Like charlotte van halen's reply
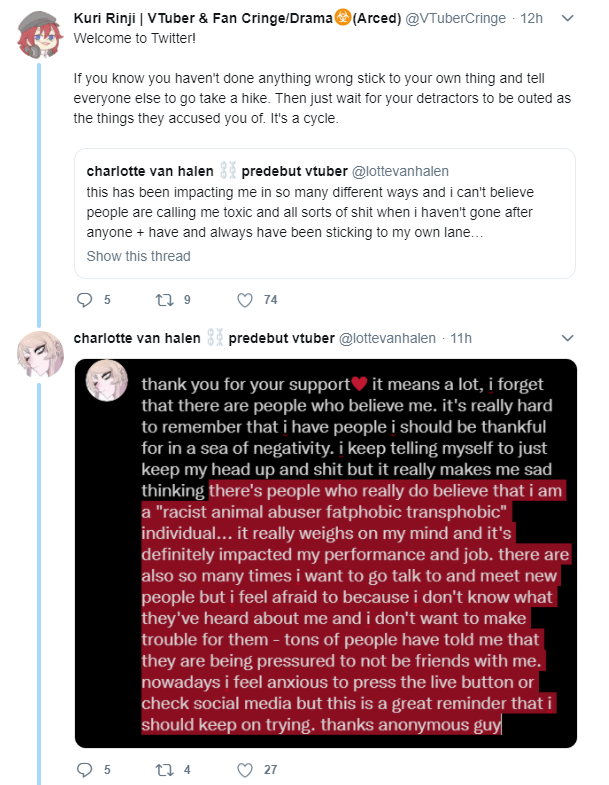609x785 pixels. 245,769
